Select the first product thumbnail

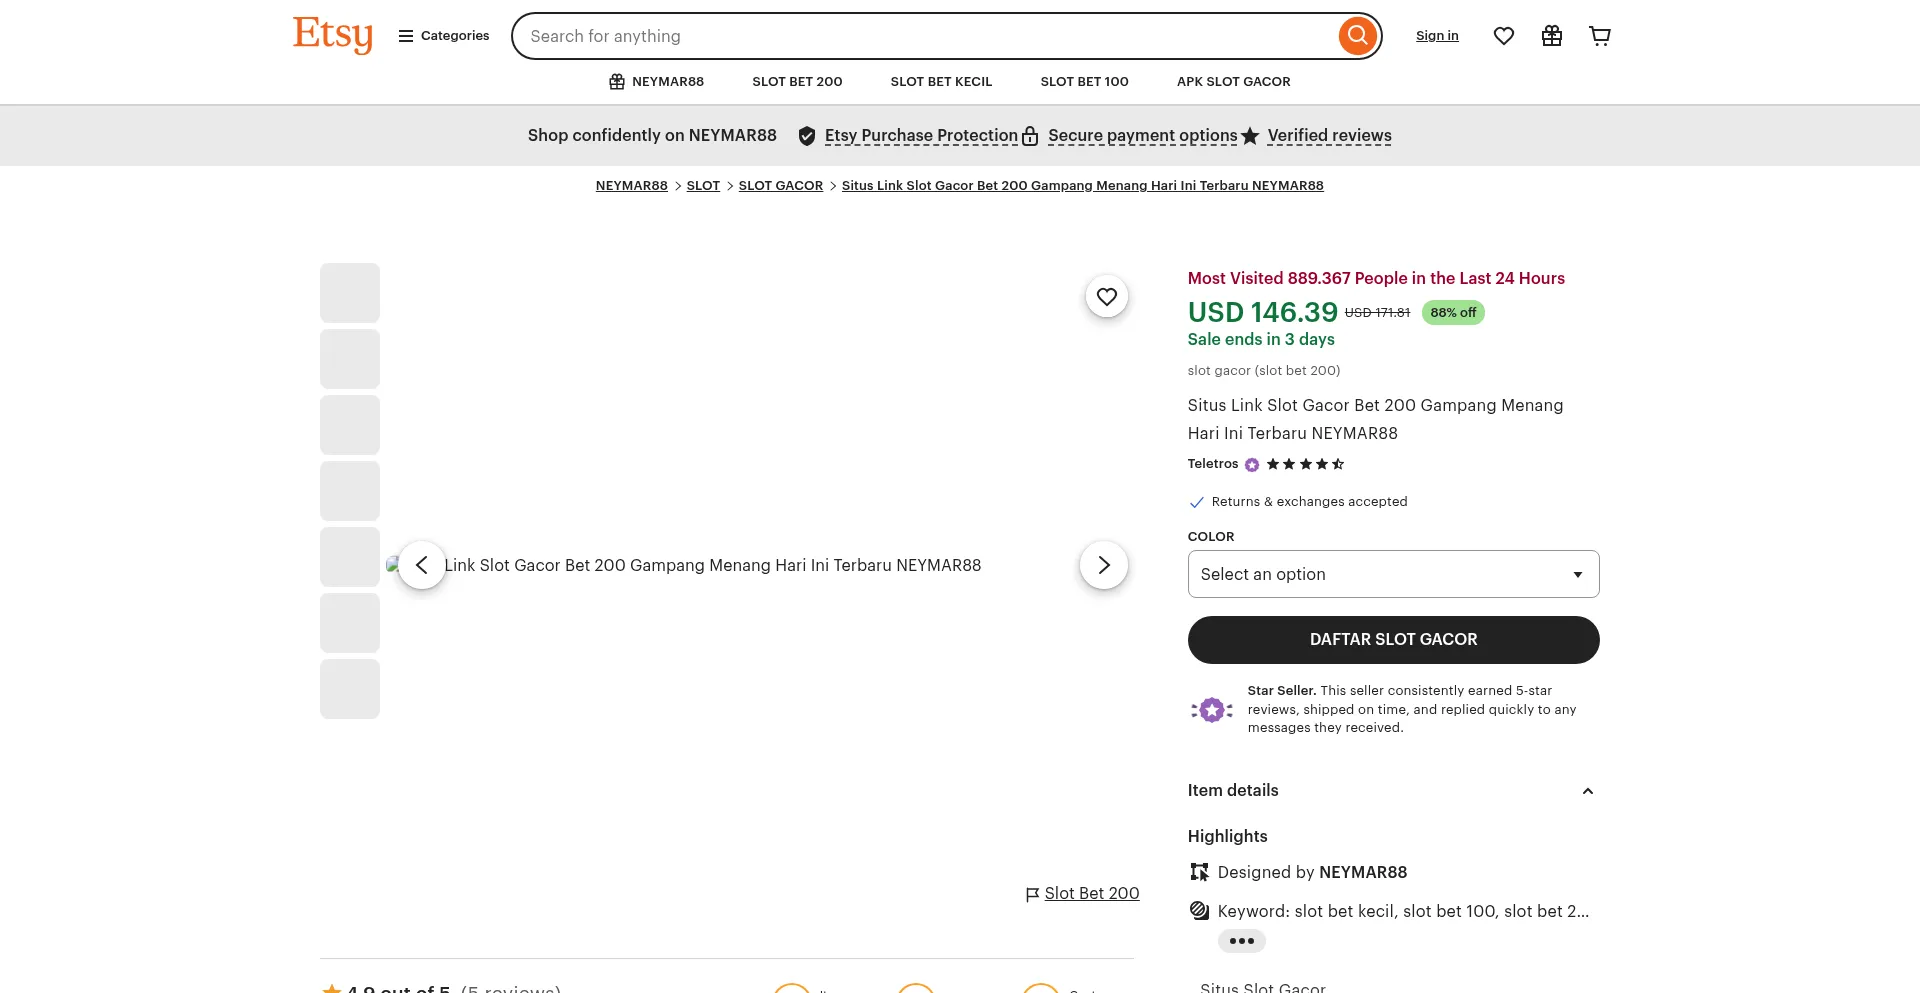(350, 293)
